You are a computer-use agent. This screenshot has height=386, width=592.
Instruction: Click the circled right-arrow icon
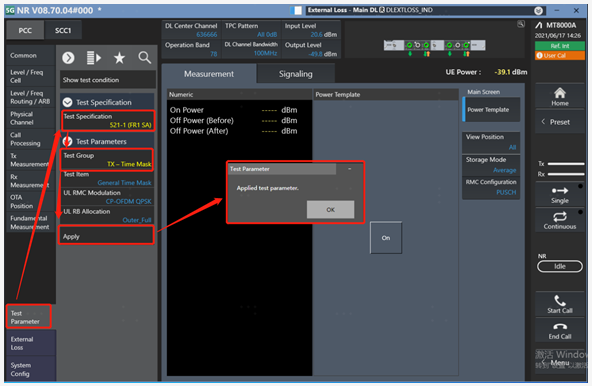[x=68, y=58]
